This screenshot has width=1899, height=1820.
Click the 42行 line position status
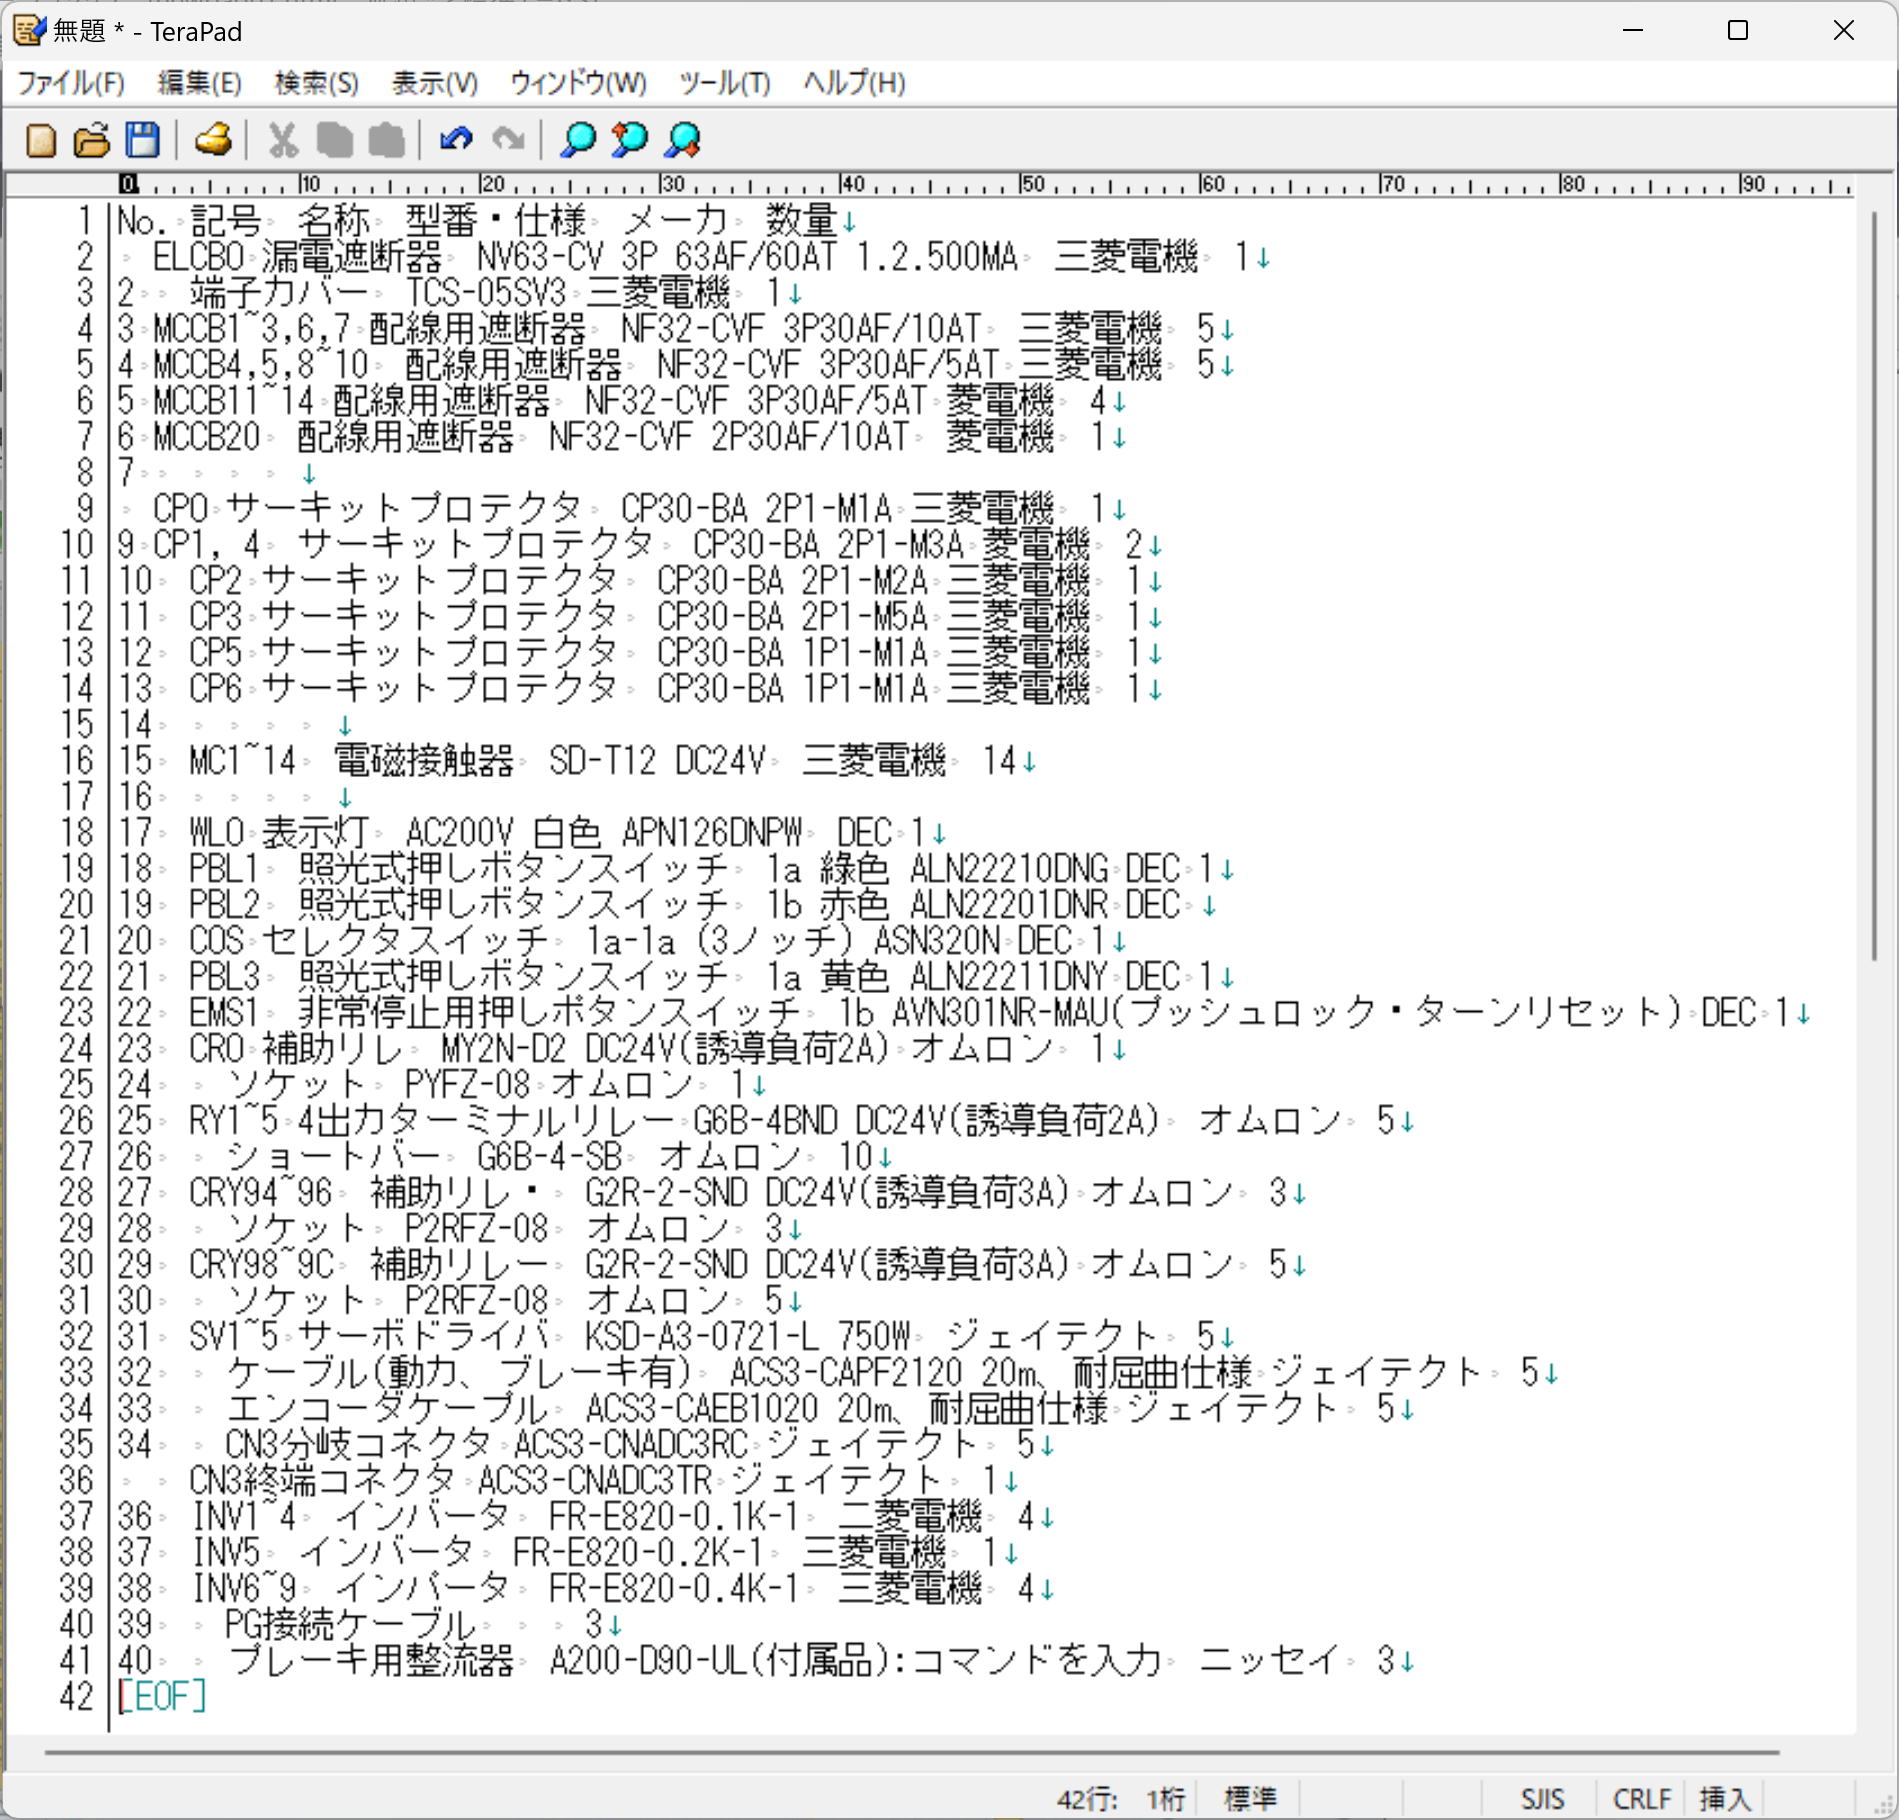tap(1087, 1799)
